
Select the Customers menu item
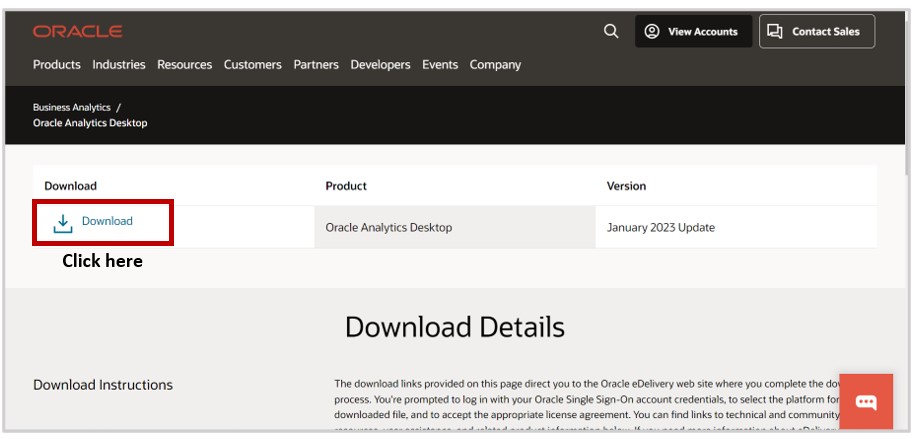[x=253, y=65]
